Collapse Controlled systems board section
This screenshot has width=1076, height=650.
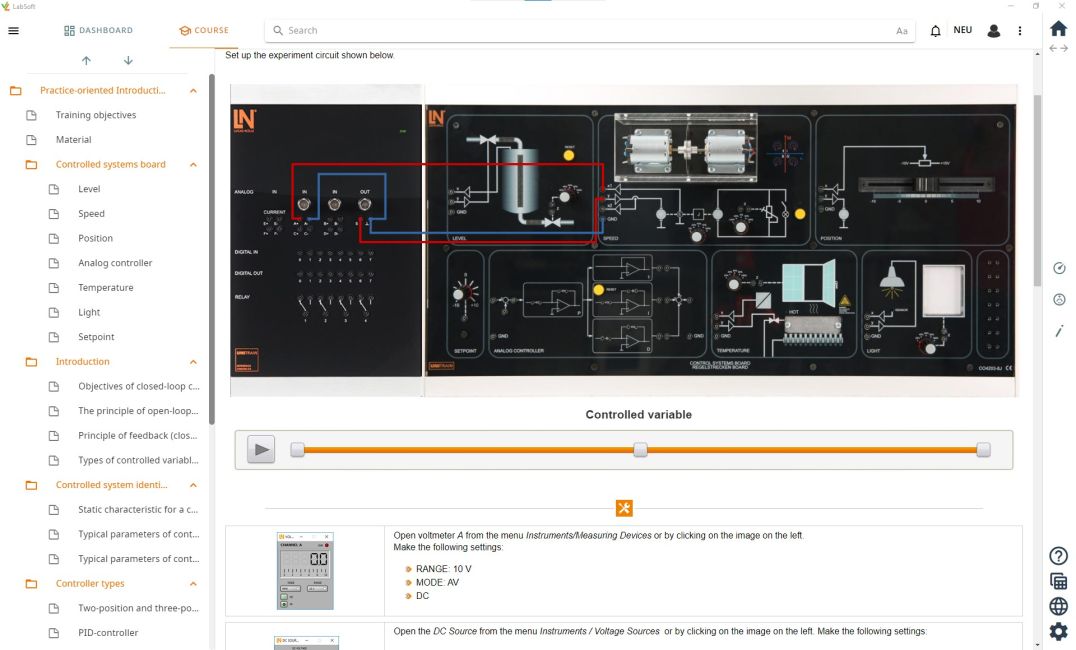coord(194,165)
